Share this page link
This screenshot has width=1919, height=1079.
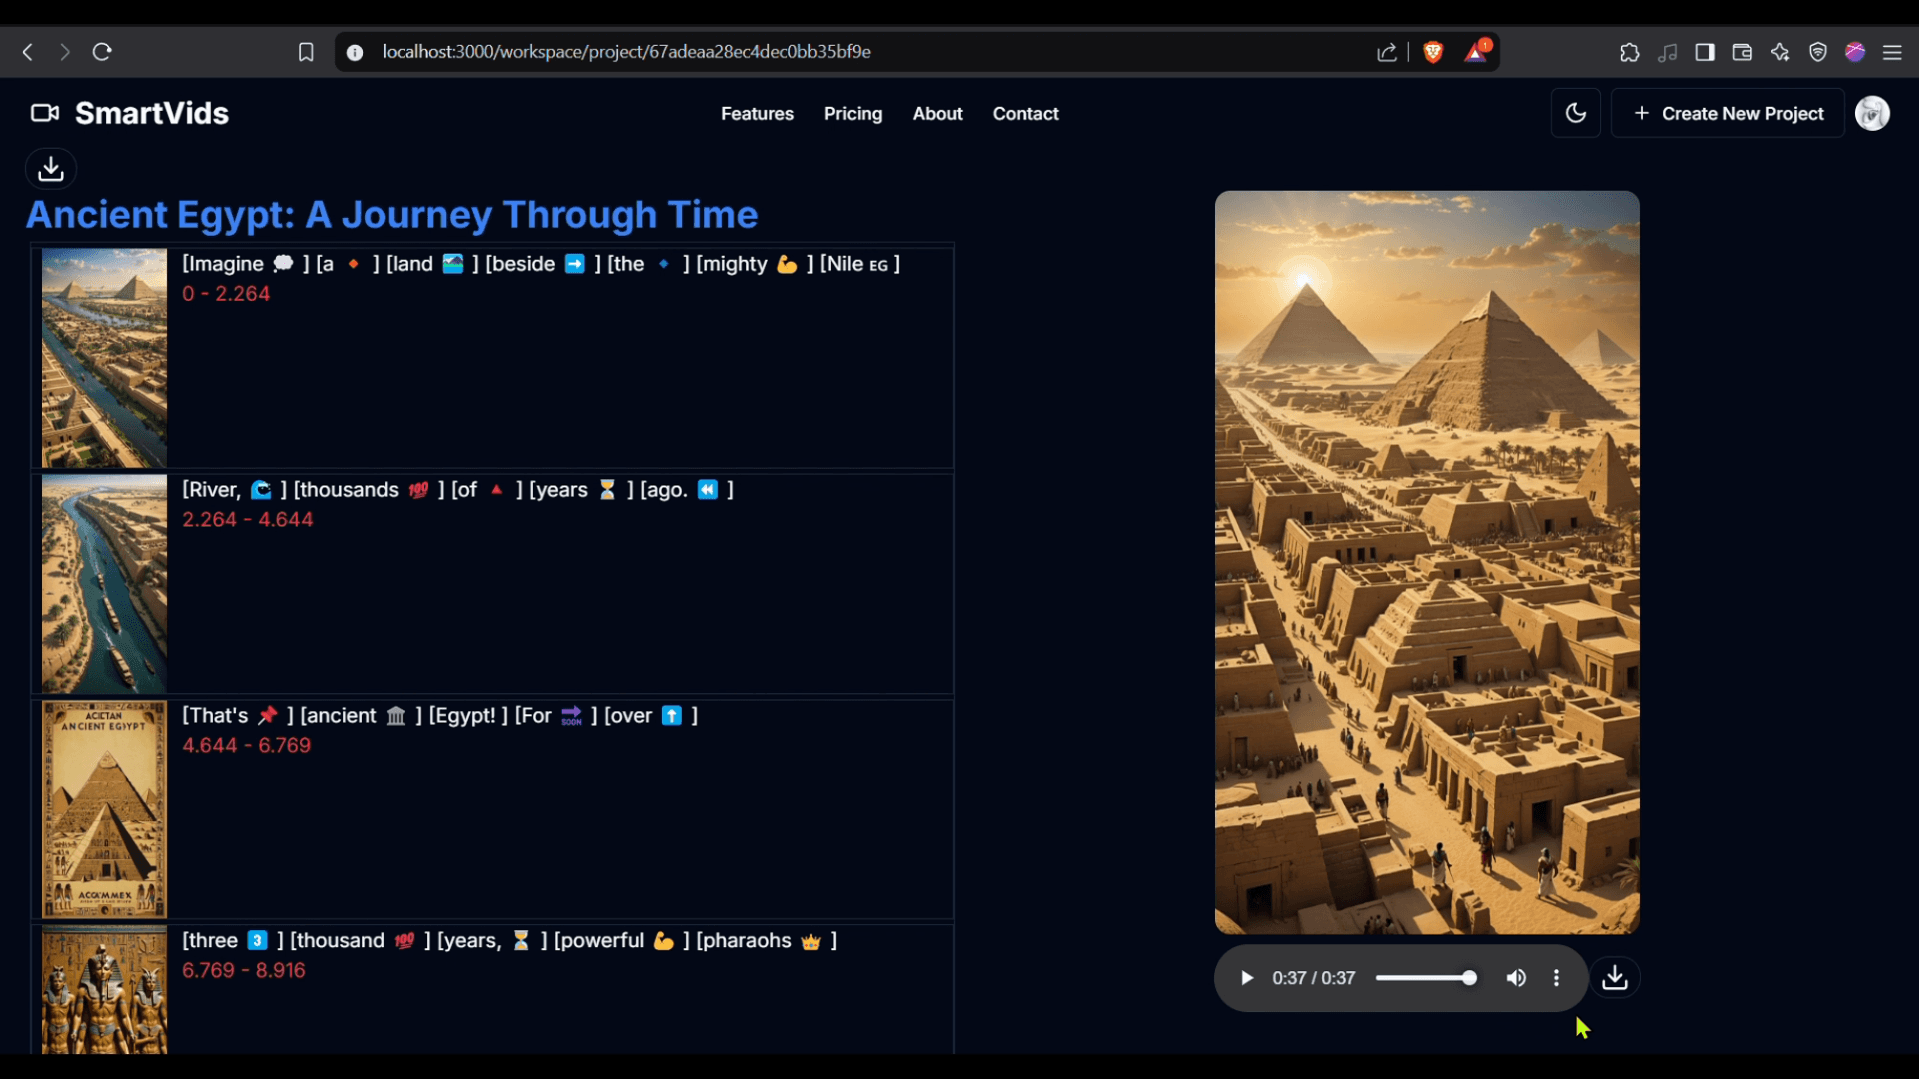coord(1387,52)
